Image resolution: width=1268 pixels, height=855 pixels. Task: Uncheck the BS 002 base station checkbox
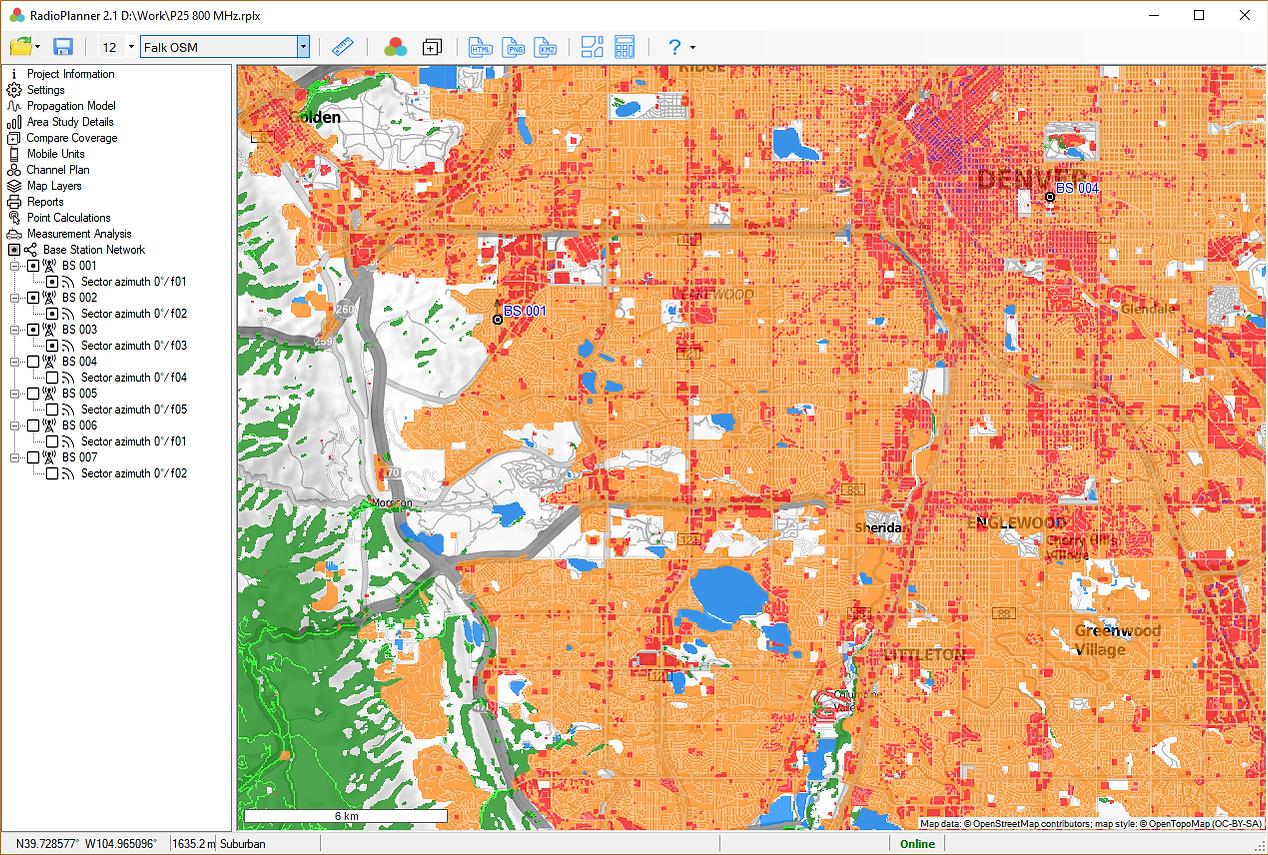pyautogui.click(x=33, y=298)
